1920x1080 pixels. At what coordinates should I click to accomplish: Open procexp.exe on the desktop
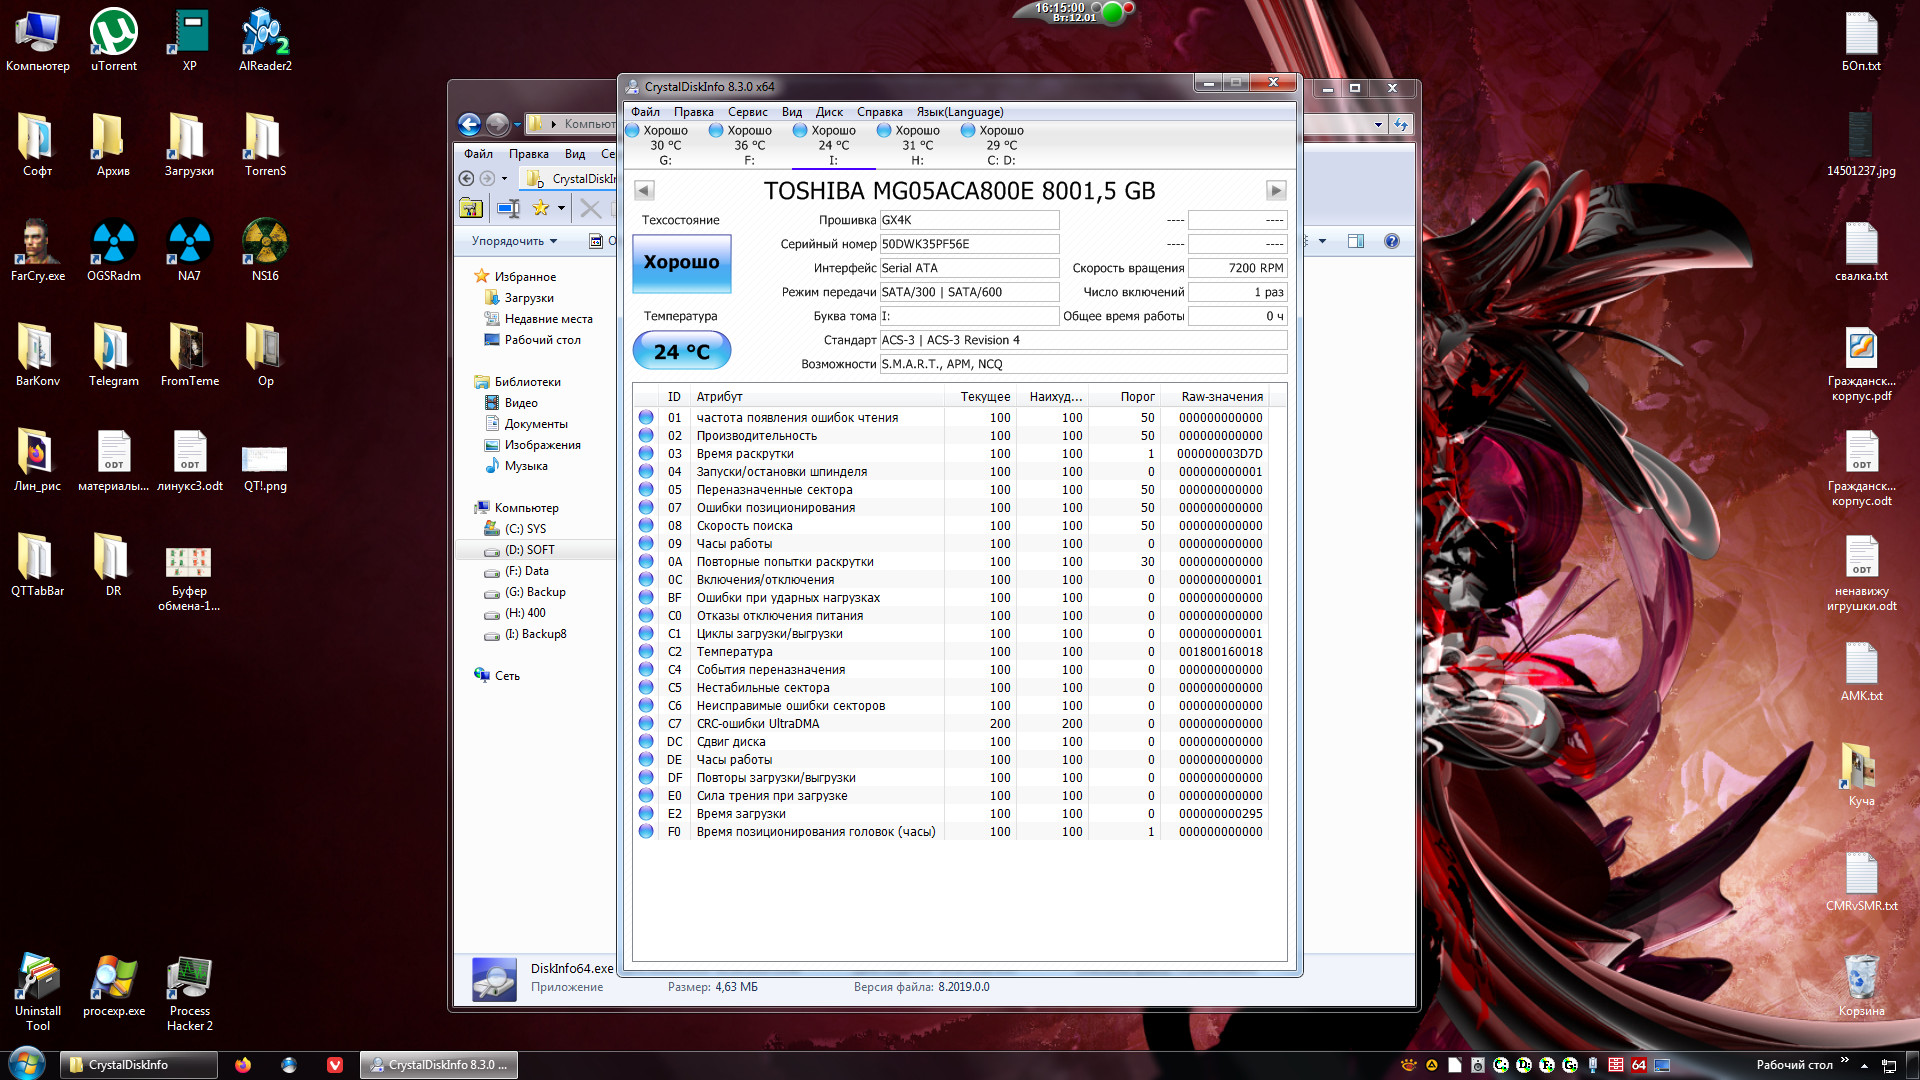[x=114, y=986]
